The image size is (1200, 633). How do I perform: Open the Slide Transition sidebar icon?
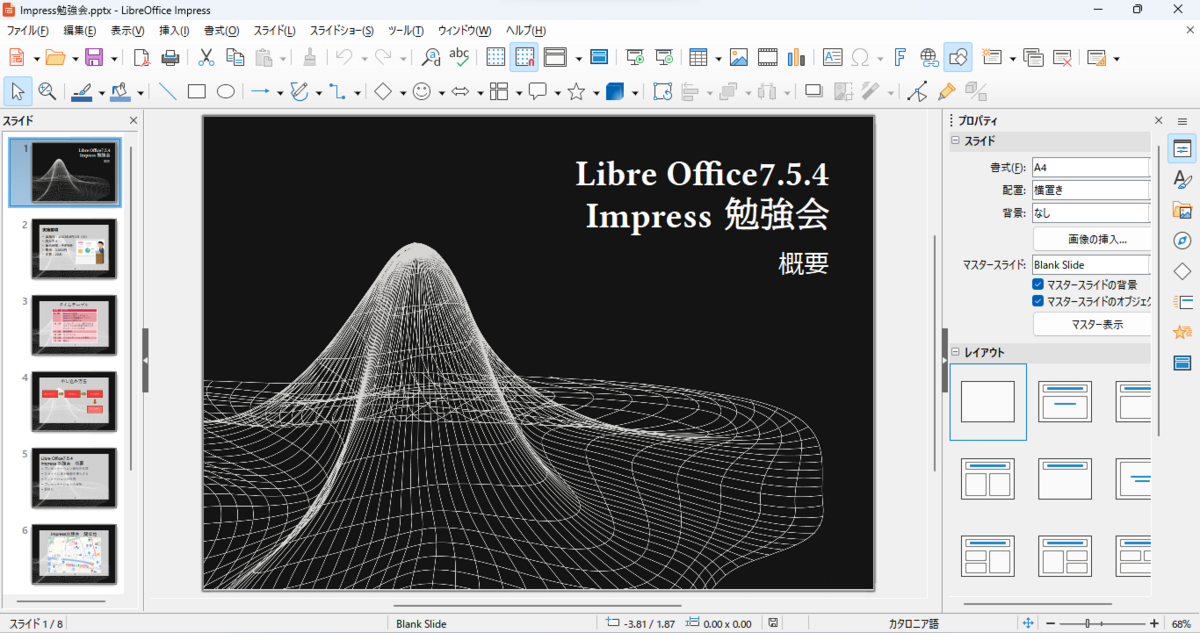tap(1182, 302)
